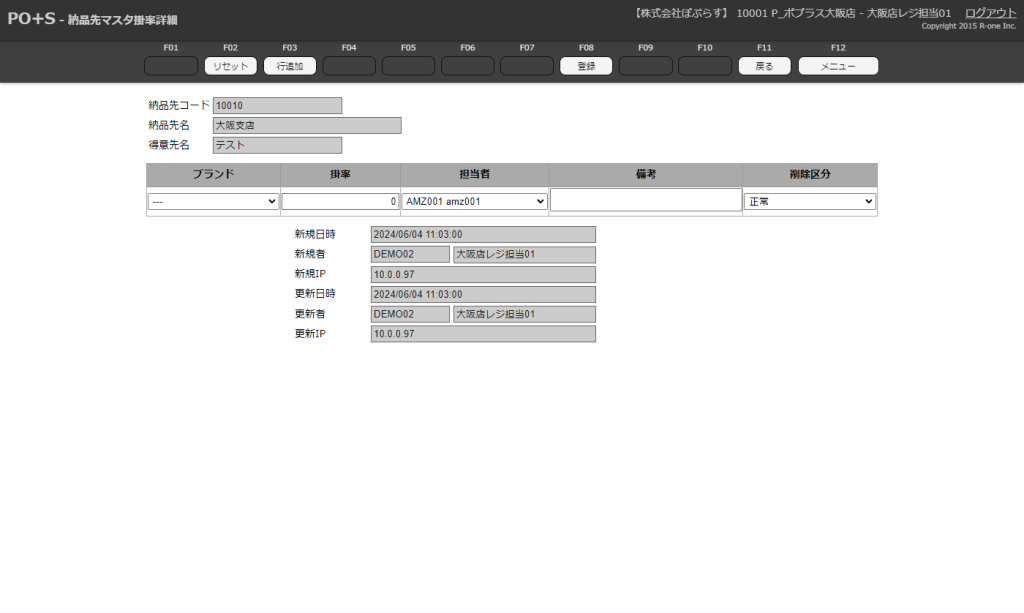Click the 掛率 rate input field
The width and height of the screenshot is (1024, 613).
[340, 202]
